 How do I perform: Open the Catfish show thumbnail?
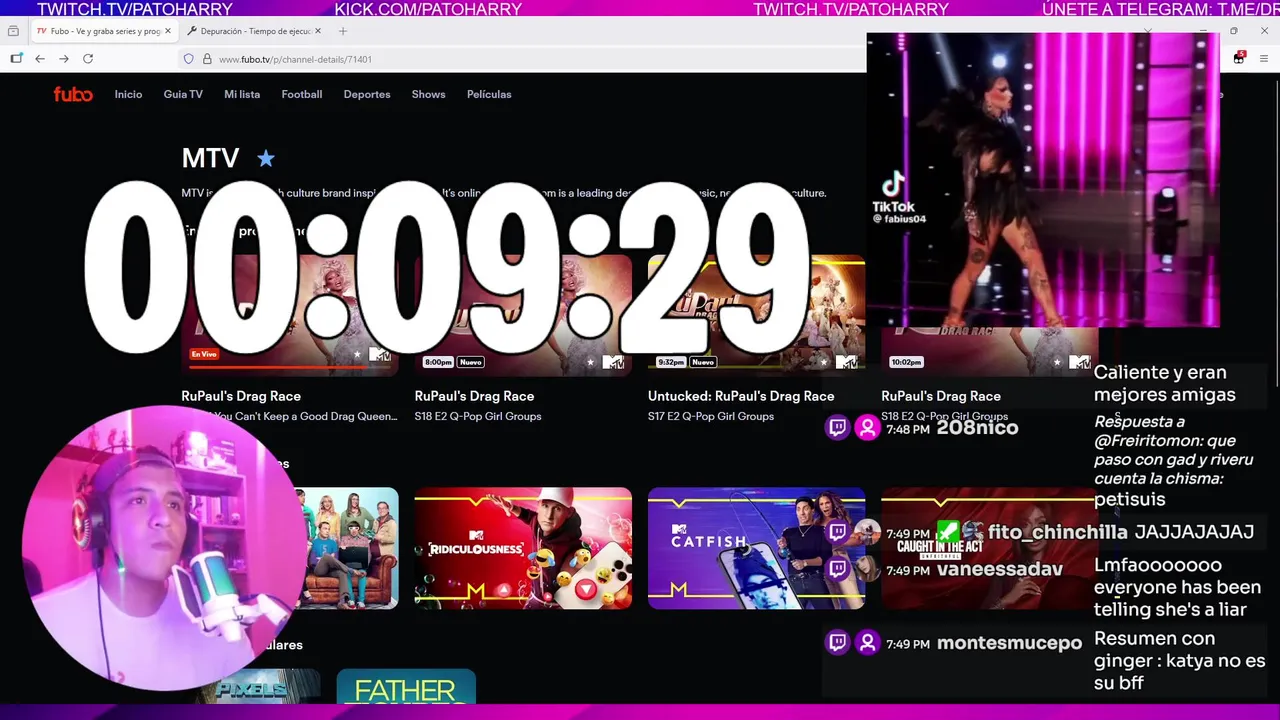point(756,548)
